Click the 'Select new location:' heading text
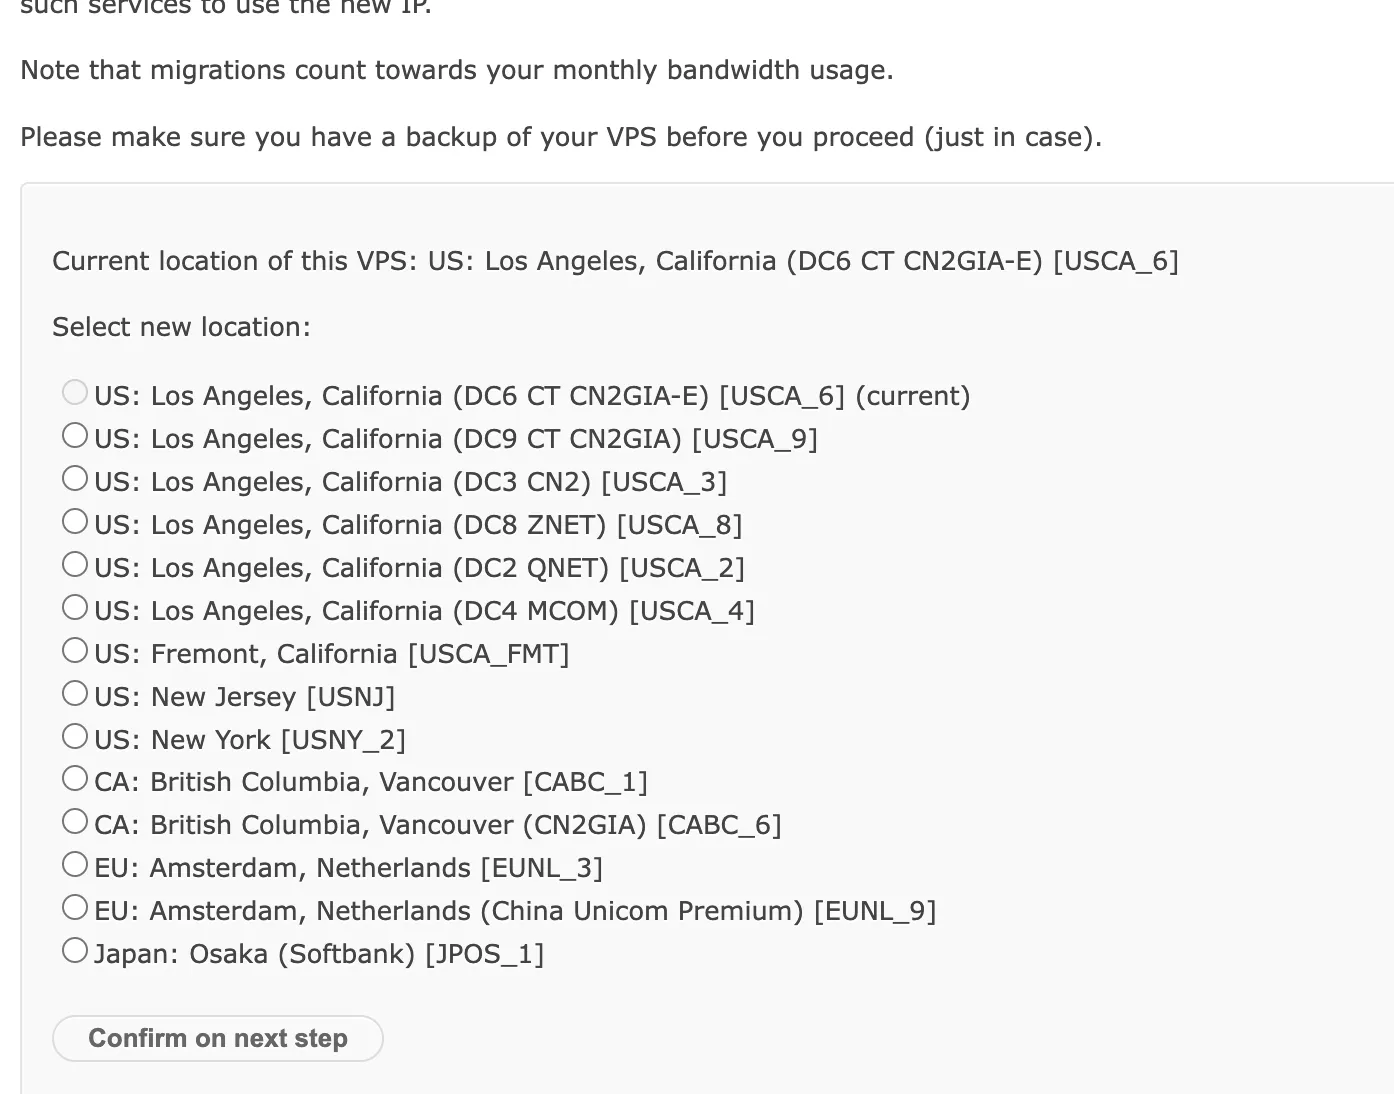 pos(181,328)
